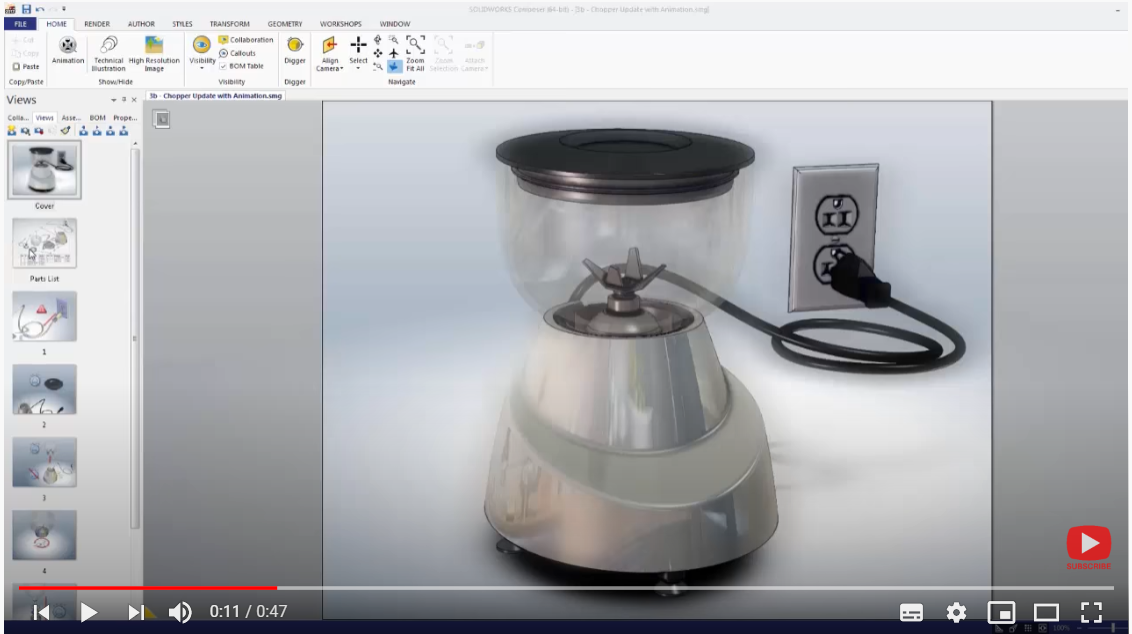The height and width of the screenshot is (634, 1132).
Task: Click the Undo arrow icon
Action: (40, 9)
